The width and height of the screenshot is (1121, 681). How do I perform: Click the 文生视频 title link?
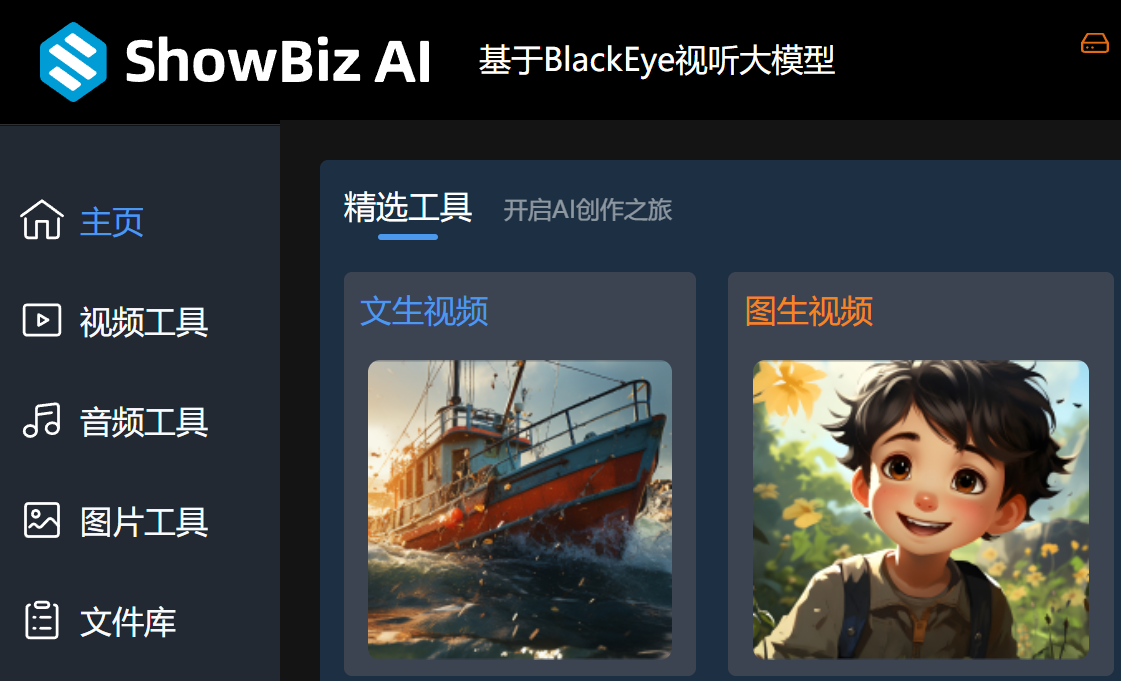coord(425,311)
